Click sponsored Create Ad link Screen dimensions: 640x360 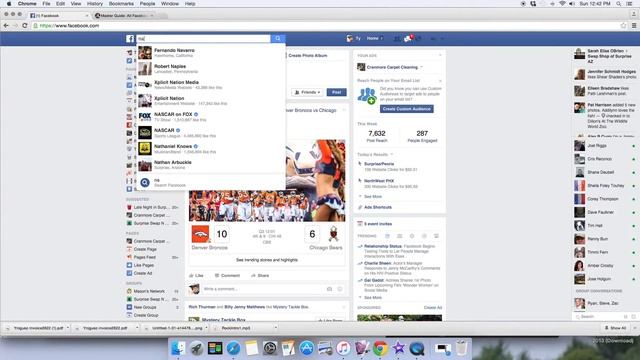tap(433, 307)
